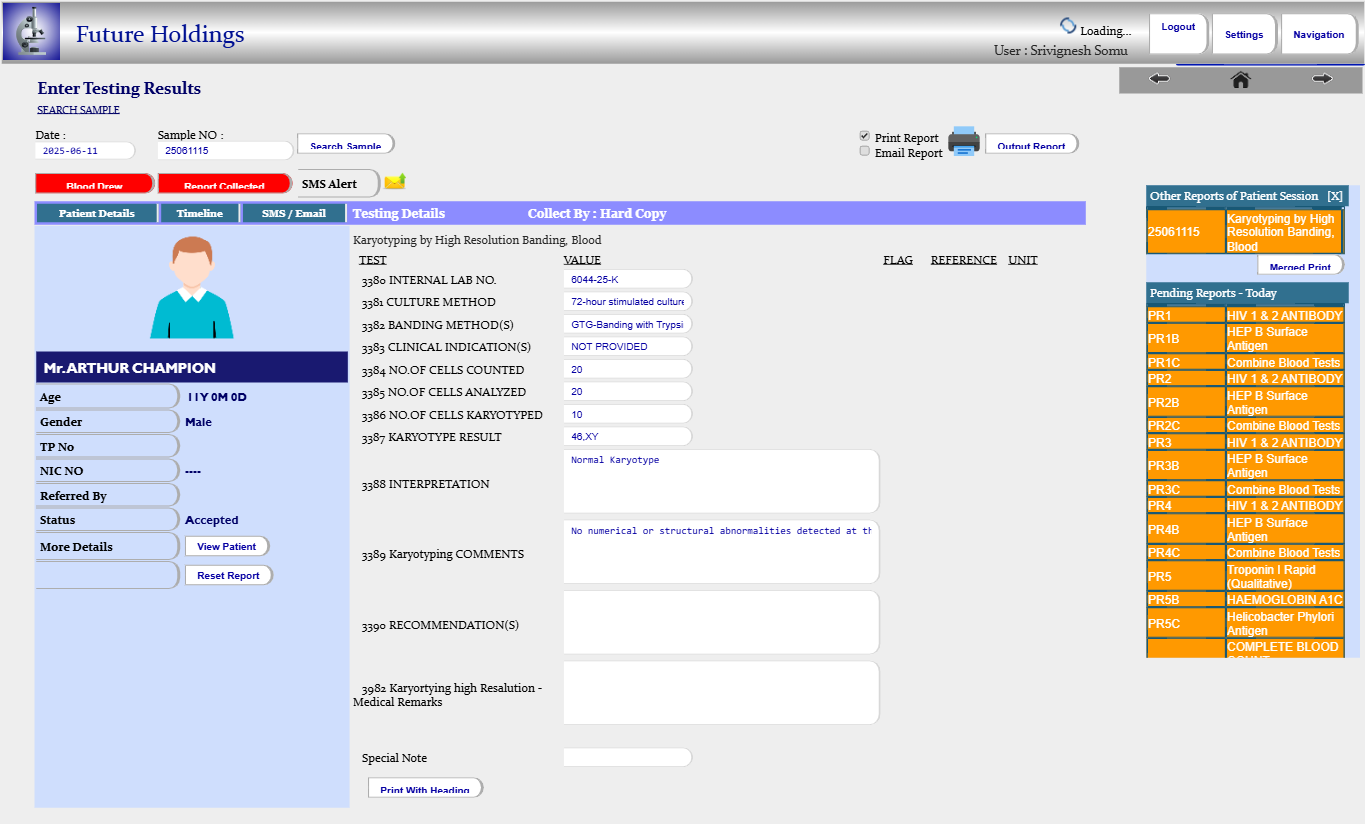Click the back arrow navigation icon
Viewport: 1365px width, 824px height.
tap(1159, 79)
